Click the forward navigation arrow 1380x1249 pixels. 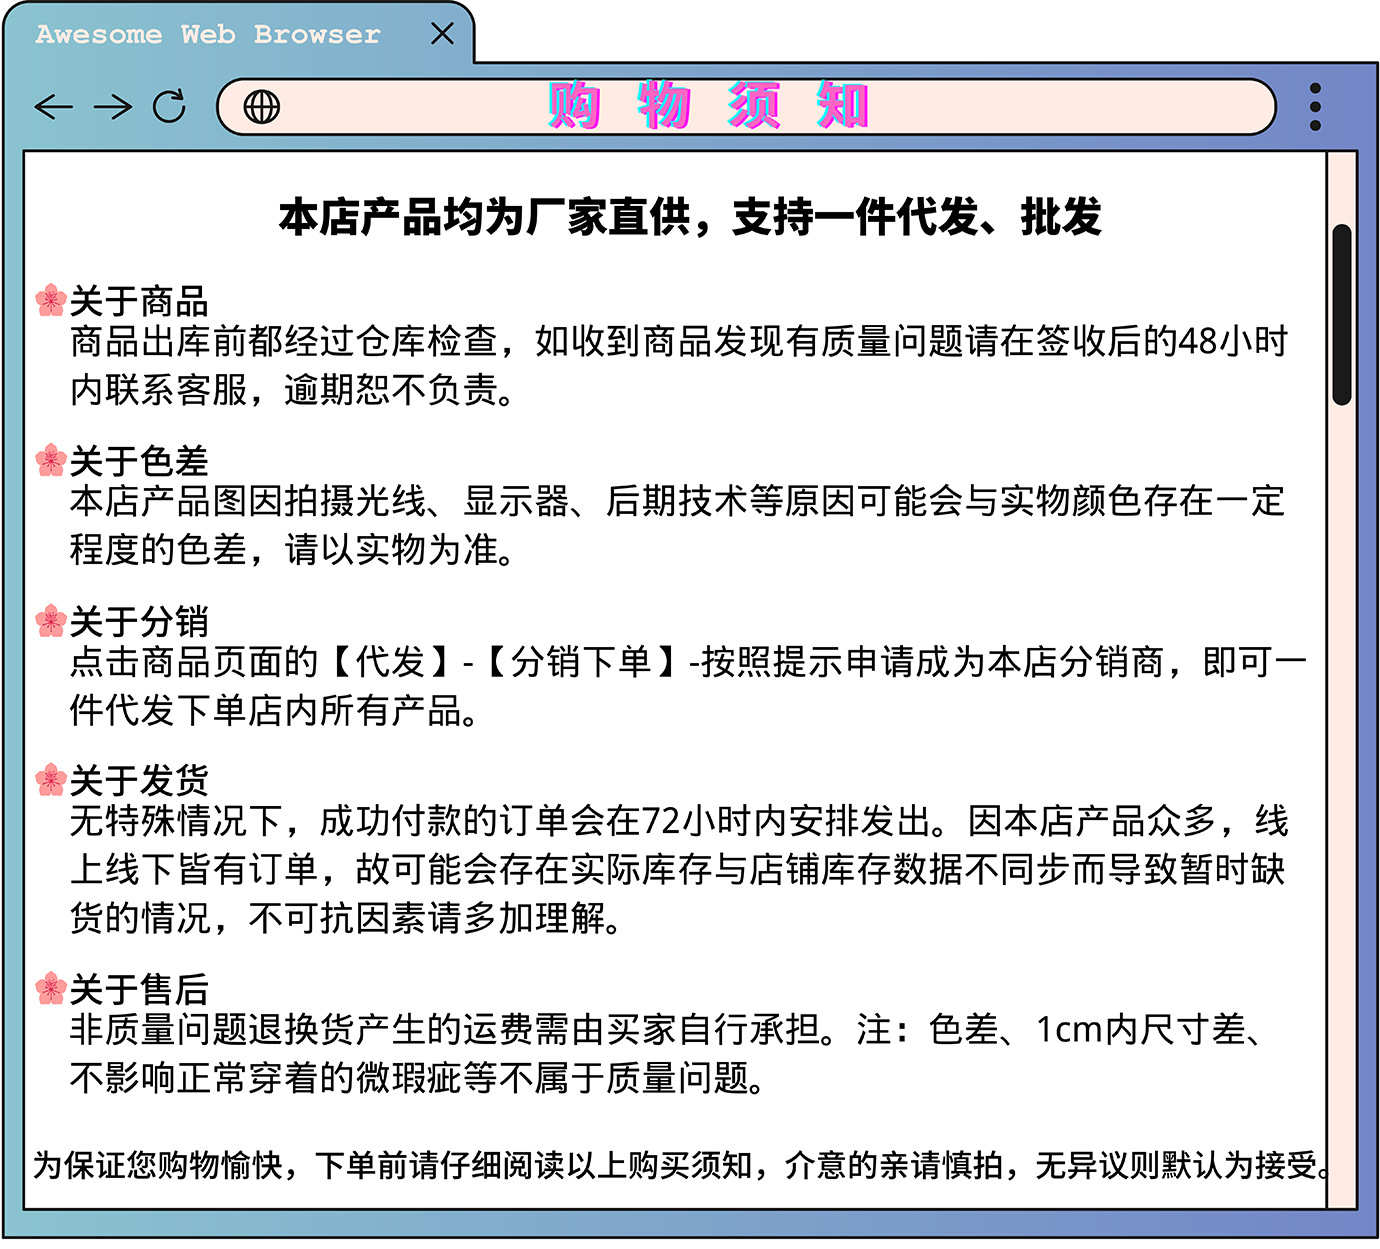coord(113,106)
